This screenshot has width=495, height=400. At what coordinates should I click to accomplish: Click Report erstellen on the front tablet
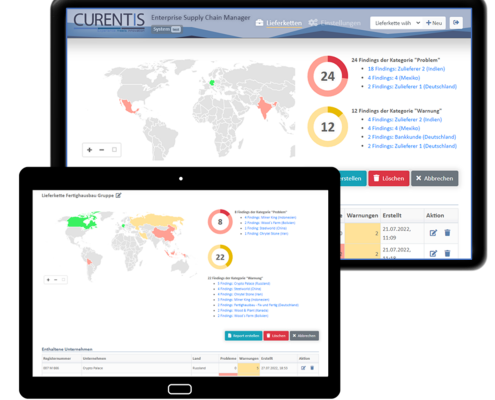tap(243, 336)
